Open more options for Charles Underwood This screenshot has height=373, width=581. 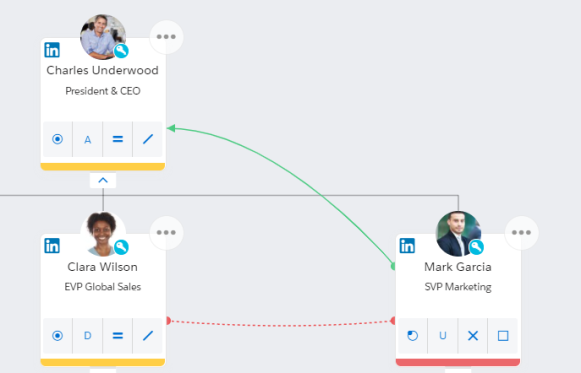point(166,37)
